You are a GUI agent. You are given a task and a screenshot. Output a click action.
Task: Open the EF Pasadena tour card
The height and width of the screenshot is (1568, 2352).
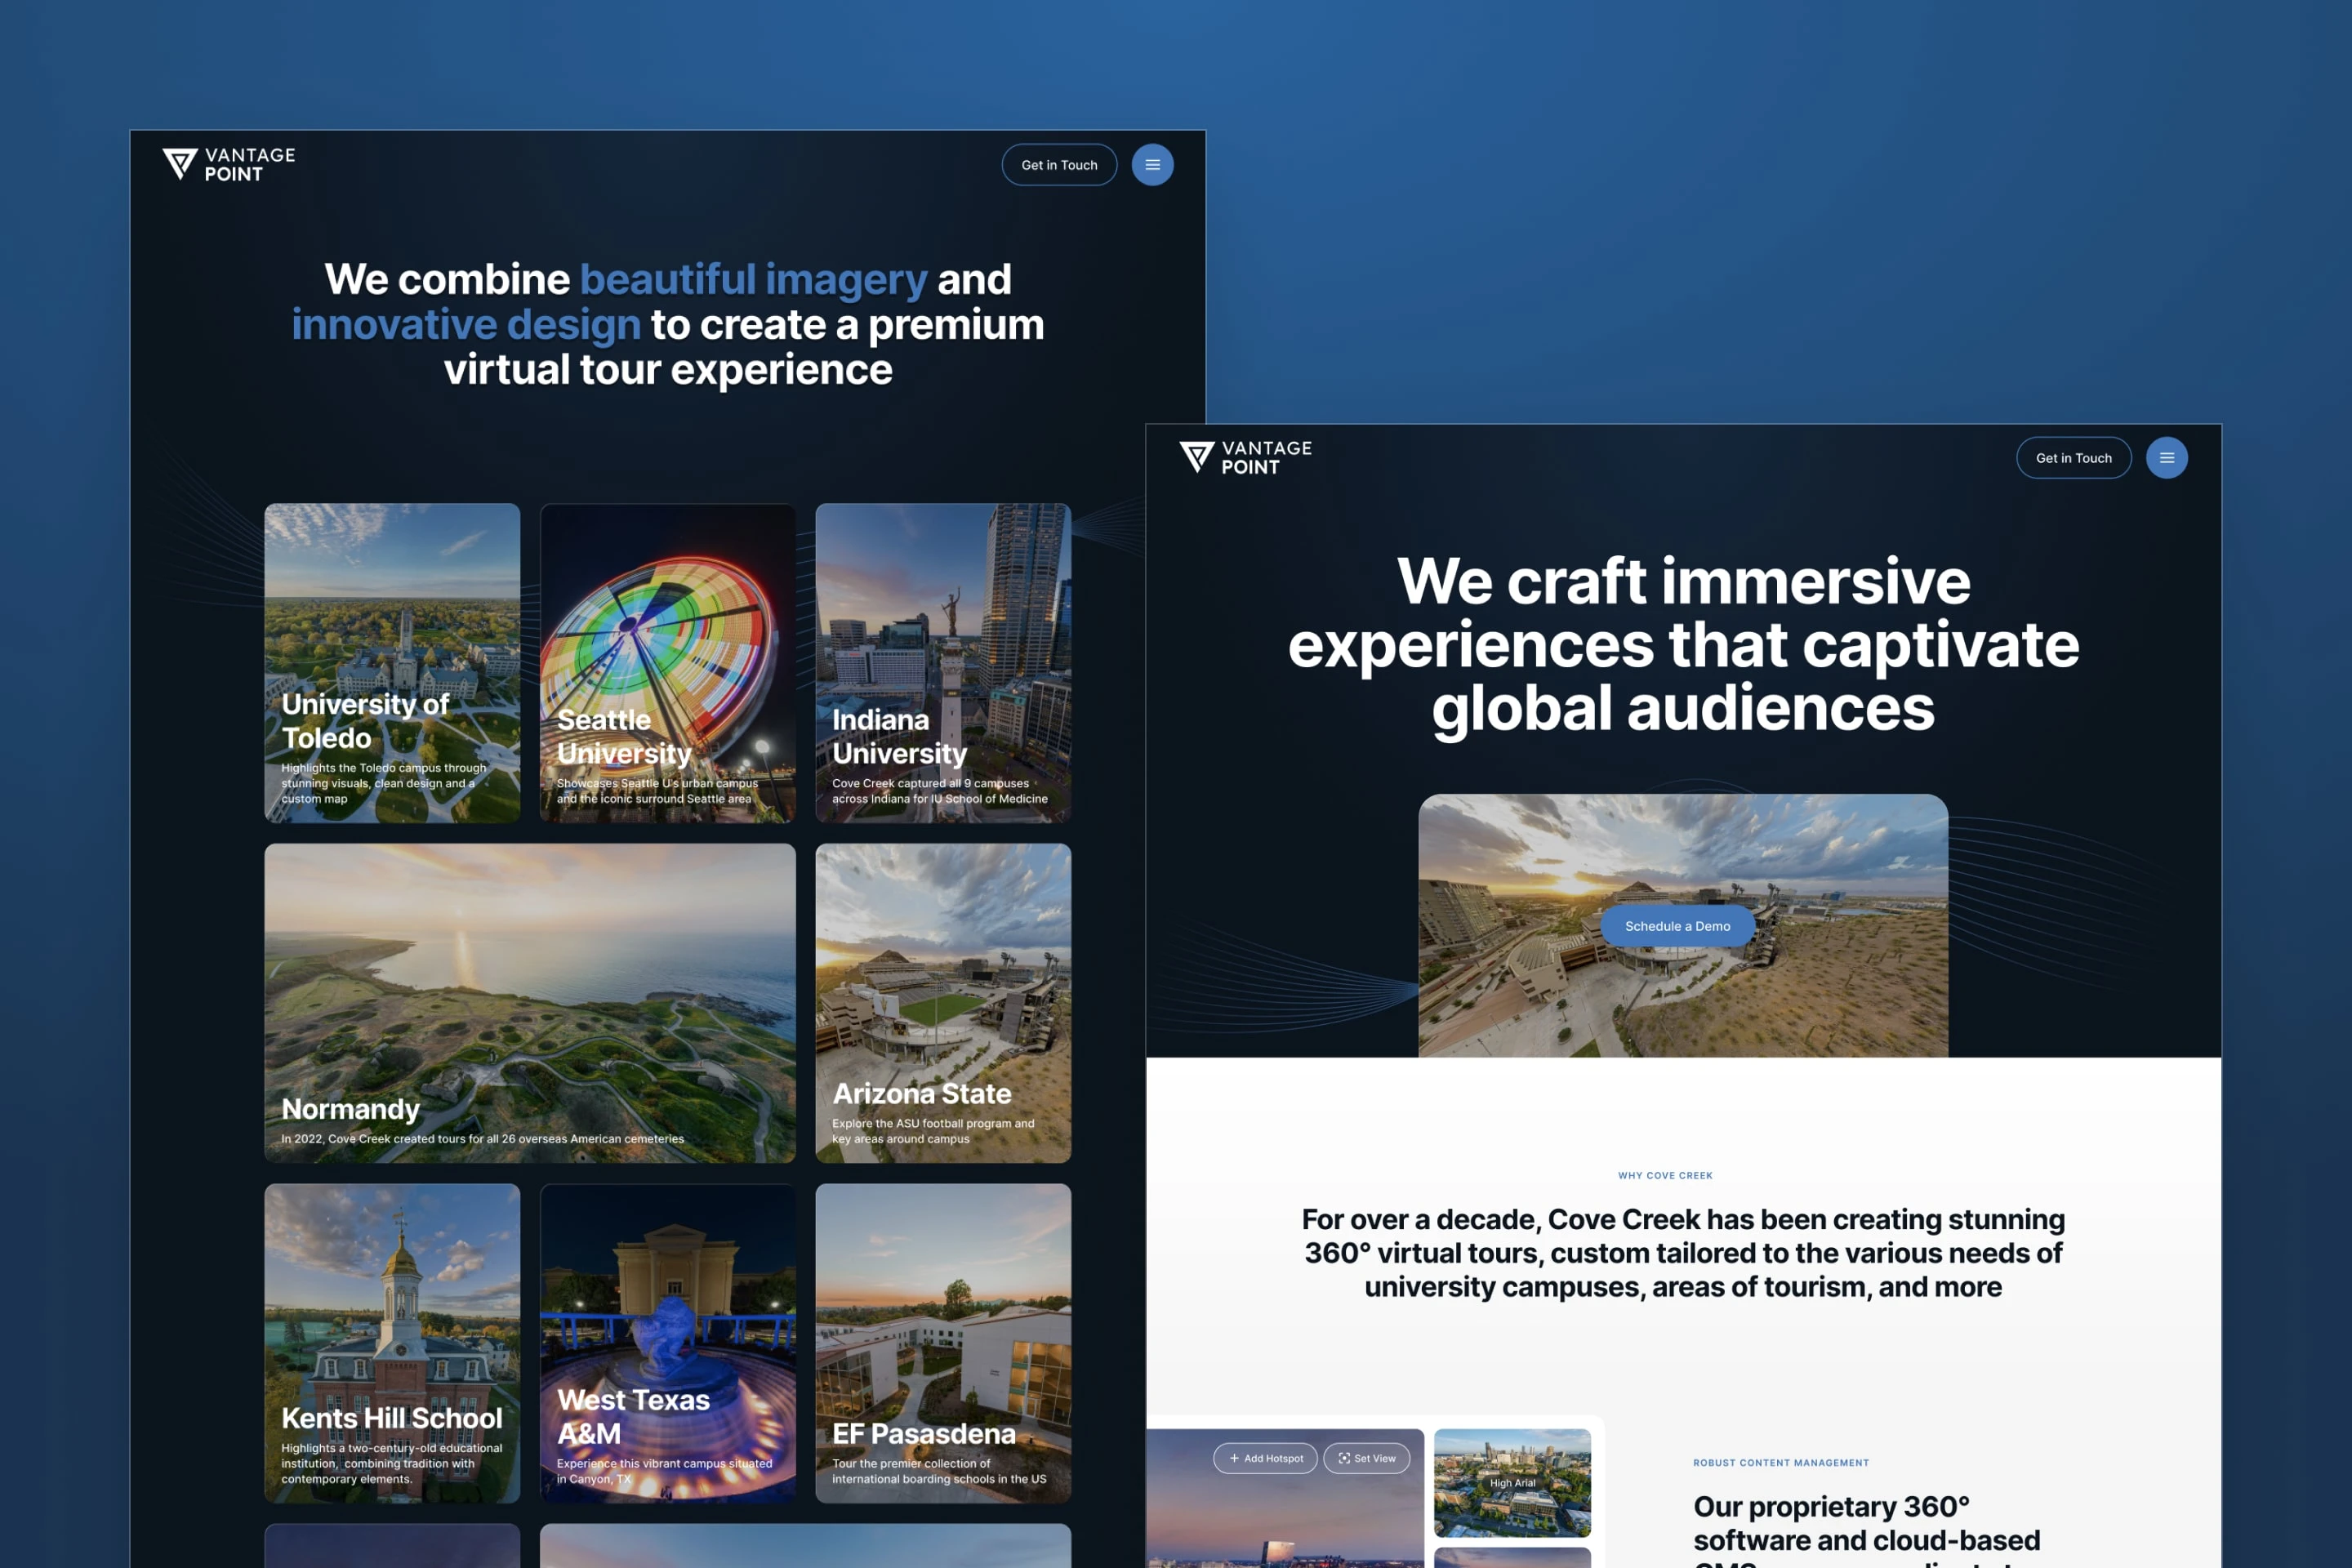point(943,1342)
